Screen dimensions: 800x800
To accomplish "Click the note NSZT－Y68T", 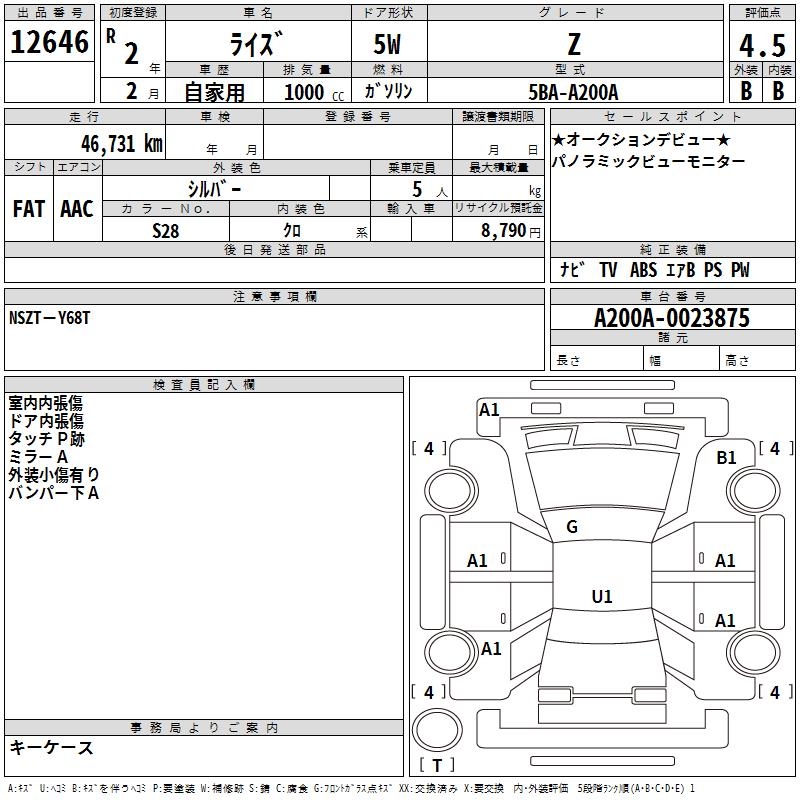I will tap(49, 318).
